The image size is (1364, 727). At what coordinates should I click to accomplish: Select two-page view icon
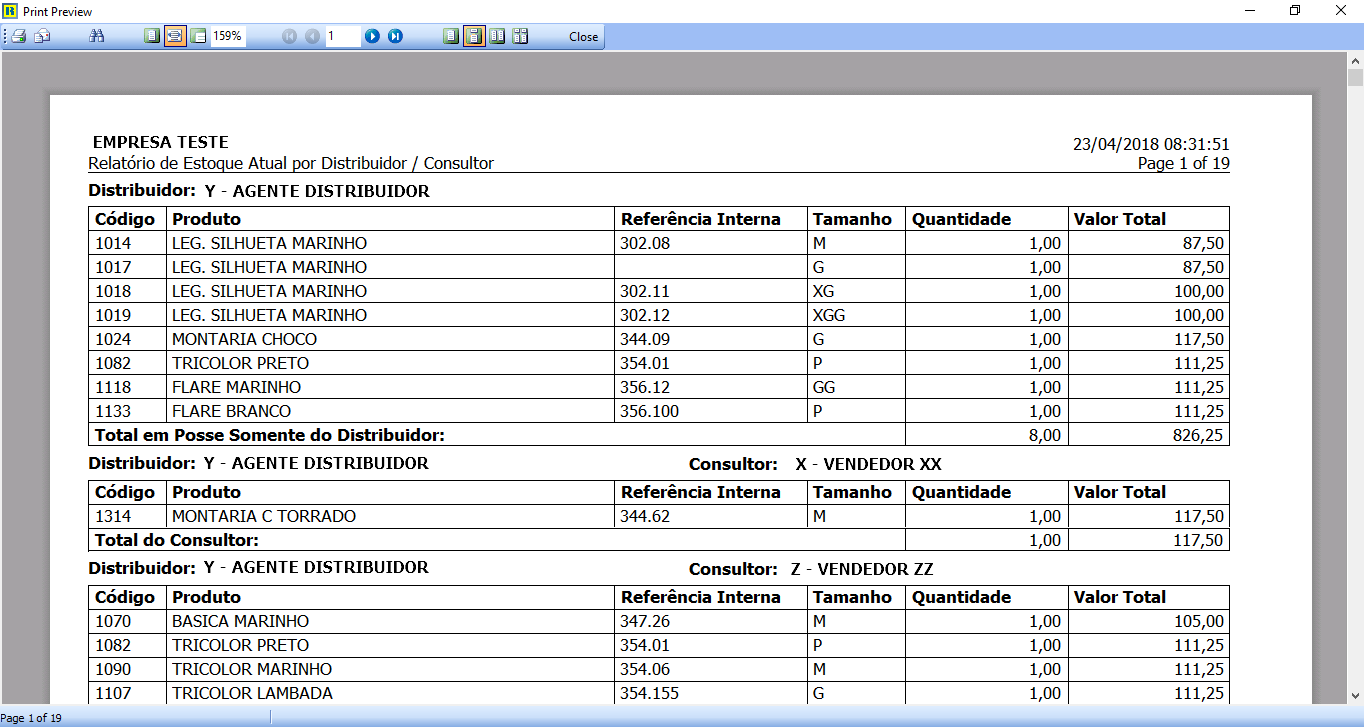497,36
